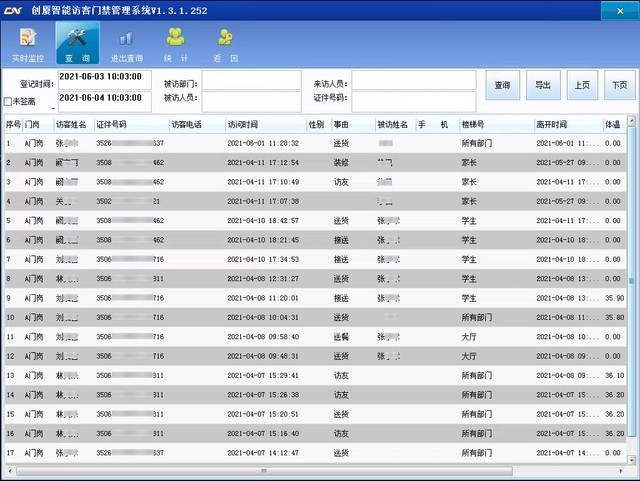
Task: Open the 统计 statistics toolbar icon
Action: [x=175, y=44]
